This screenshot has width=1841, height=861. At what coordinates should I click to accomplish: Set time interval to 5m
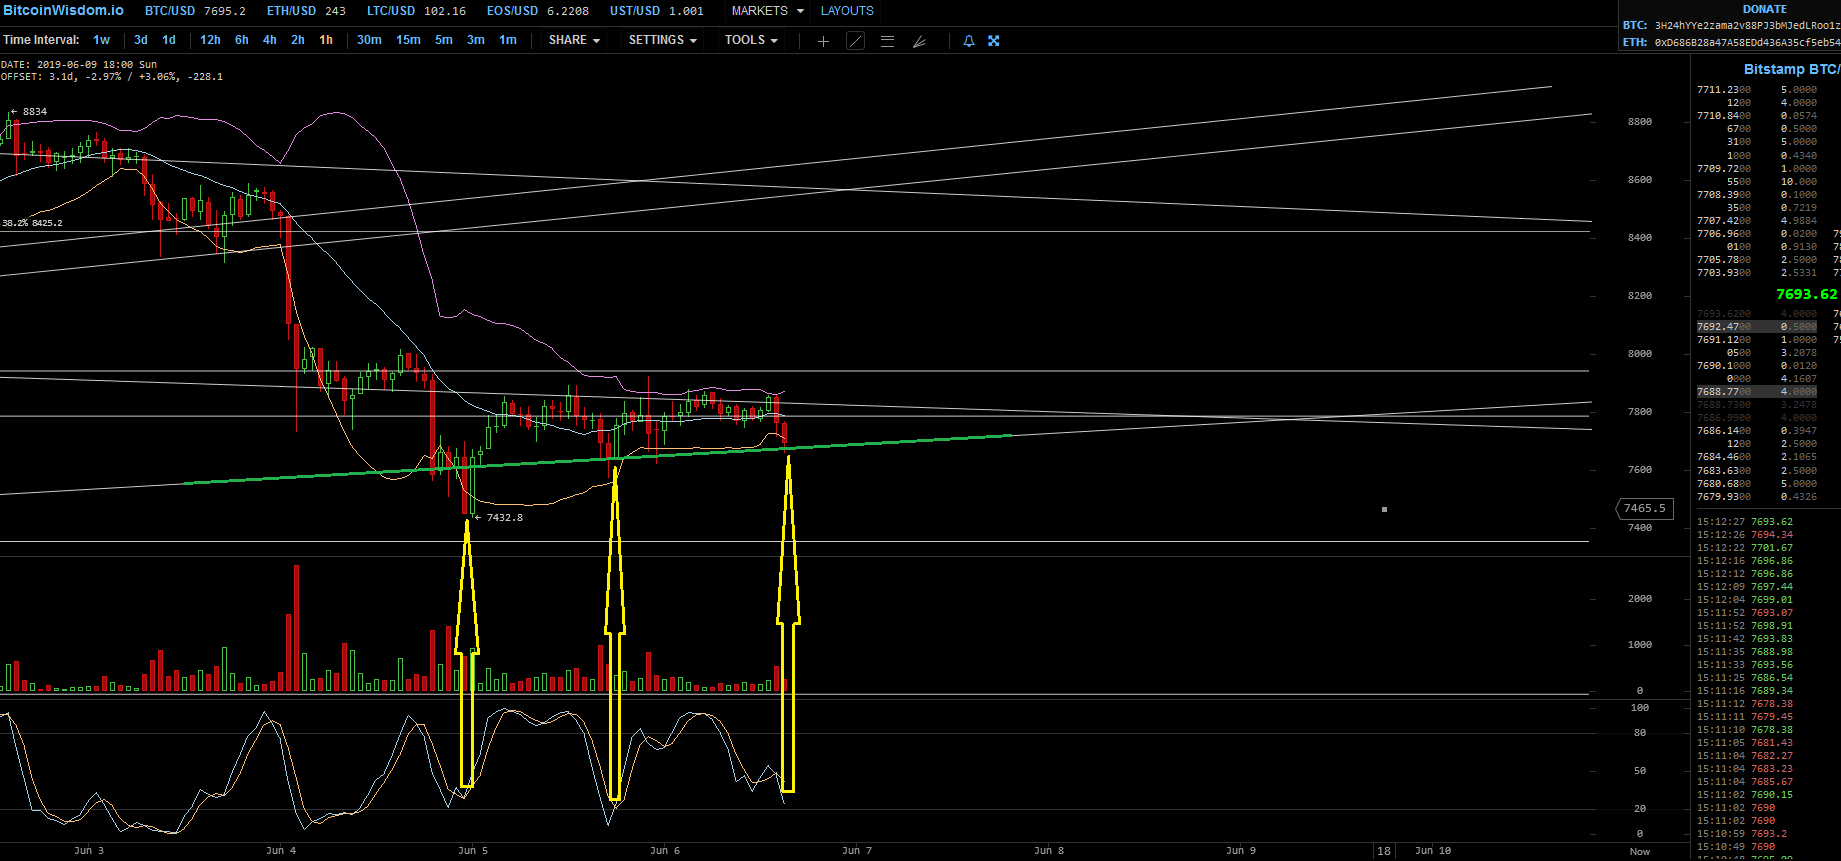pos(444,40)
